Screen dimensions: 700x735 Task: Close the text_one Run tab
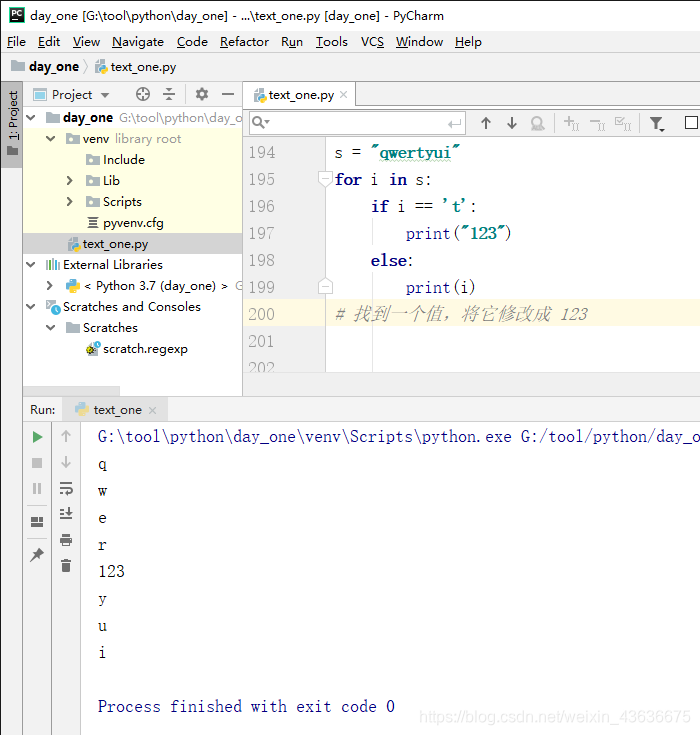click(152, 410)
